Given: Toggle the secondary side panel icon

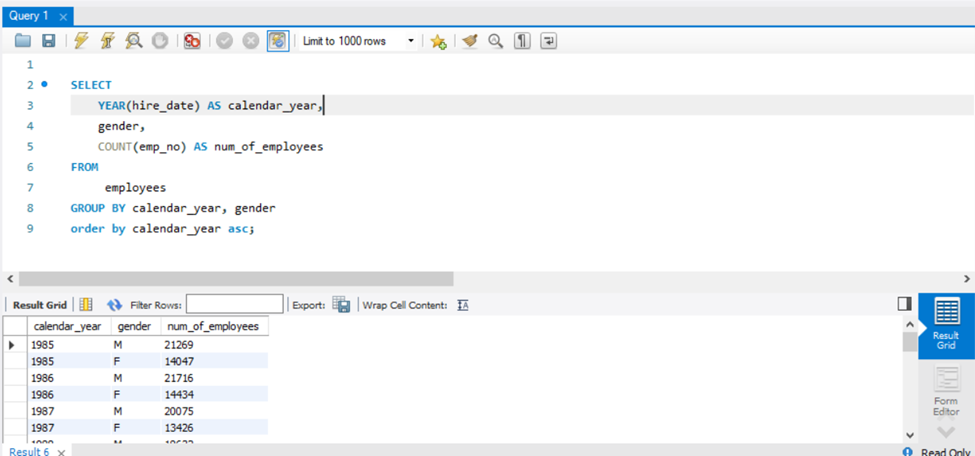Looking at the screenshot, I should tap(904, 303).
